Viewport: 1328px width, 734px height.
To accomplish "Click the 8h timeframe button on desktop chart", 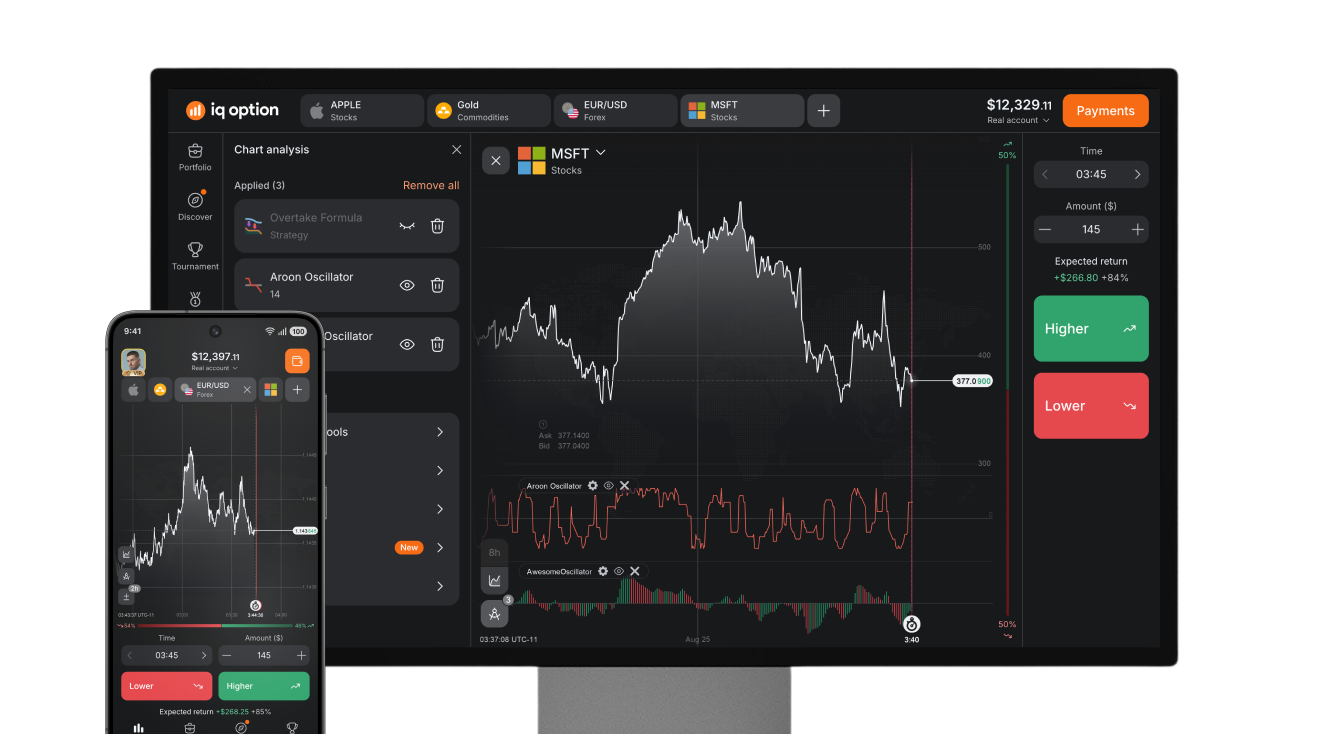I will 494,552.
